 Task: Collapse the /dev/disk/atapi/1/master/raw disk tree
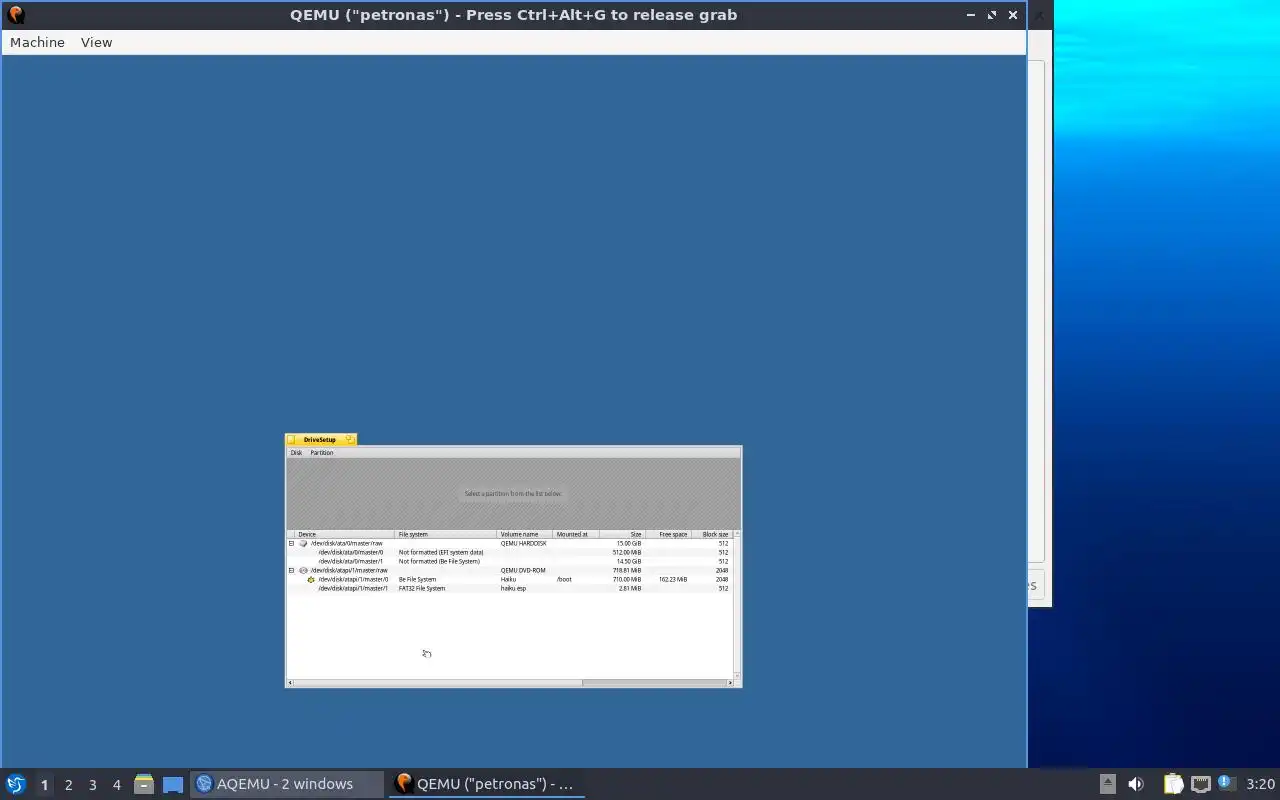[x=291, y=570]
